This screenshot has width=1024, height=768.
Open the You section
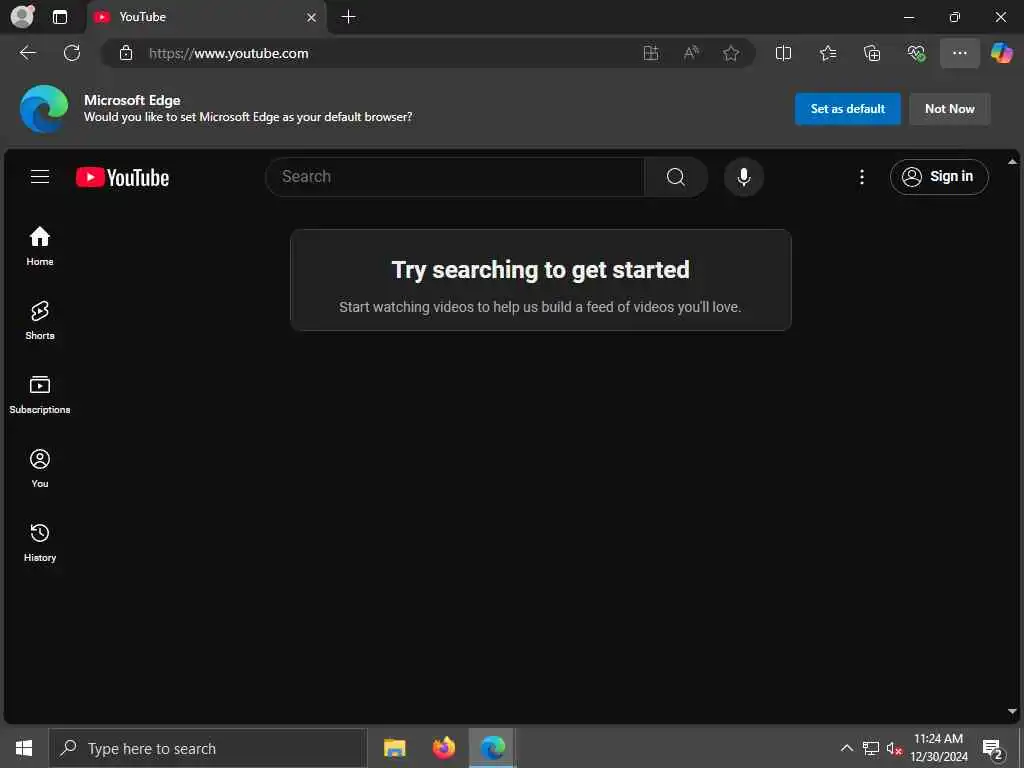click(x=40, y=468)
